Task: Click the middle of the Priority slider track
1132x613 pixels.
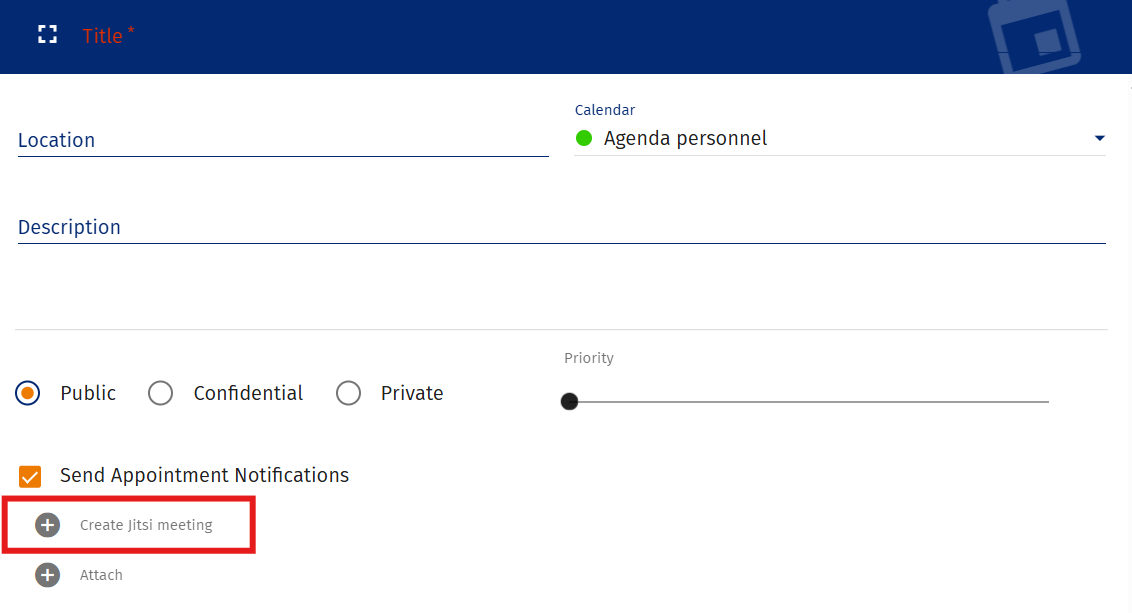Action: (x=808, y=401)
